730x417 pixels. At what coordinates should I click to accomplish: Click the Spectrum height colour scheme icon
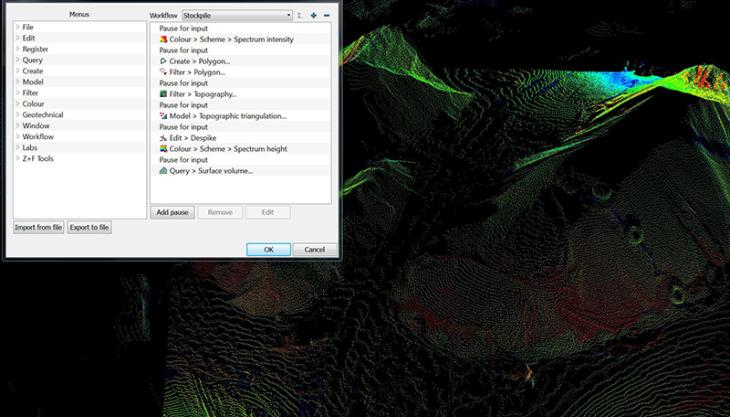pyautogui.click(x=163, y=149)
